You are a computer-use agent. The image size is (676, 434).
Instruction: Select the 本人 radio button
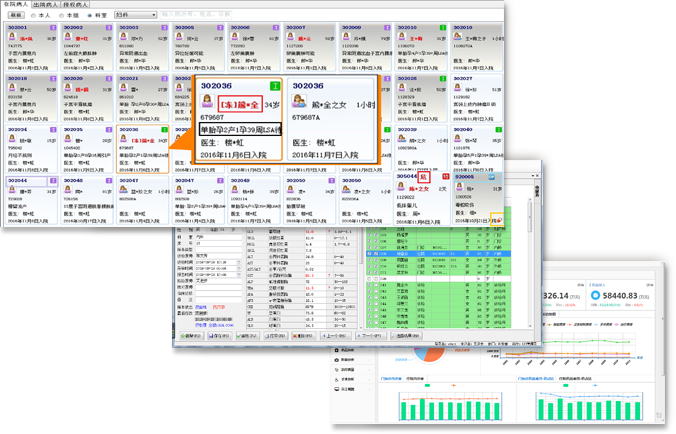click(36, 16)
